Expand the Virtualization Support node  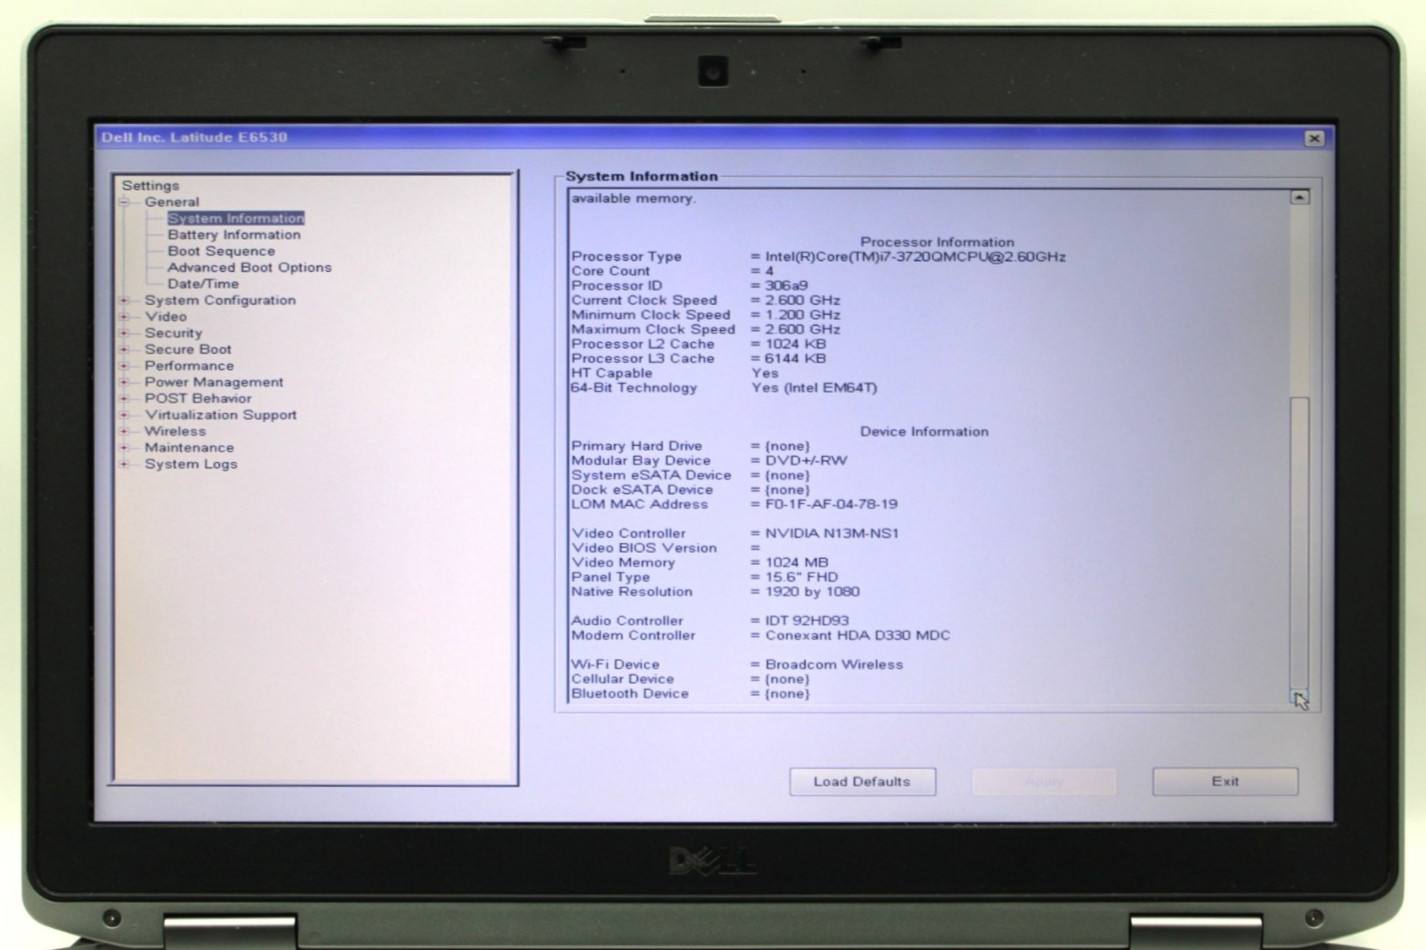point(125,415)
